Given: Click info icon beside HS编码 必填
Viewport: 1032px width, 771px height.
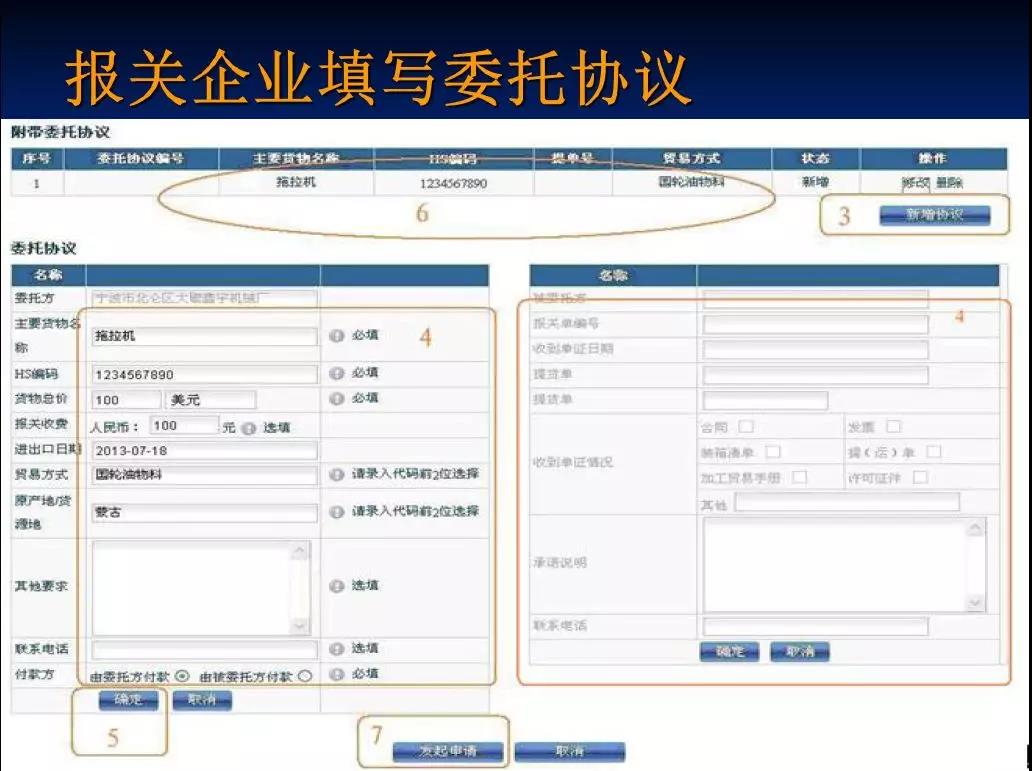Looking at the screenshot, I should pyautogui.click(x=336, y=373).
